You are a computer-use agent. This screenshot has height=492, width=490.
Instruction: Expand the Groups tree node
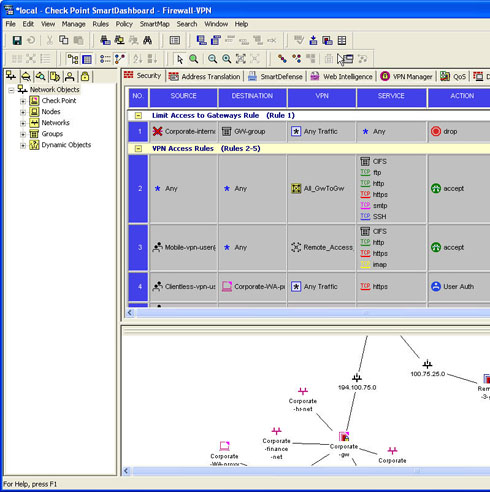[23, 134]
